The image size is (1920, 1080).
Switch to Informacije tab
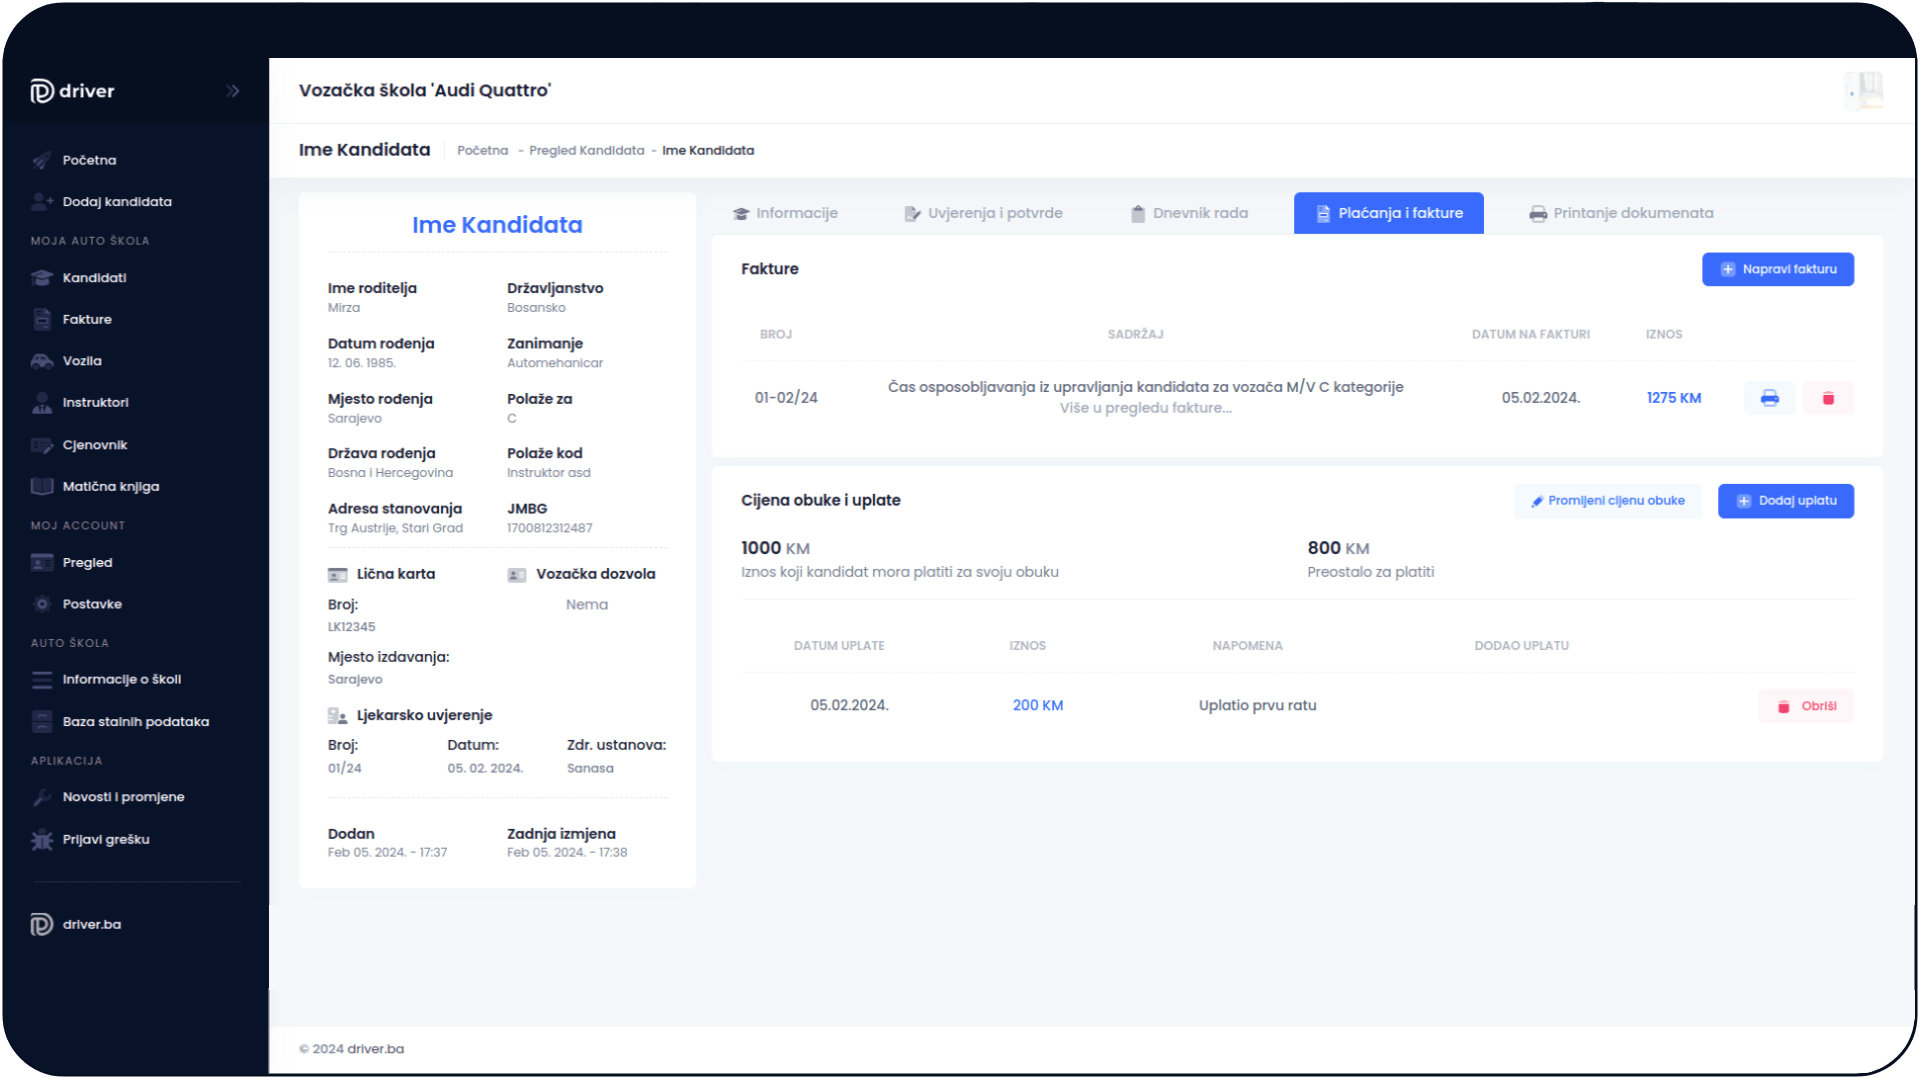(x=786, y=212)
